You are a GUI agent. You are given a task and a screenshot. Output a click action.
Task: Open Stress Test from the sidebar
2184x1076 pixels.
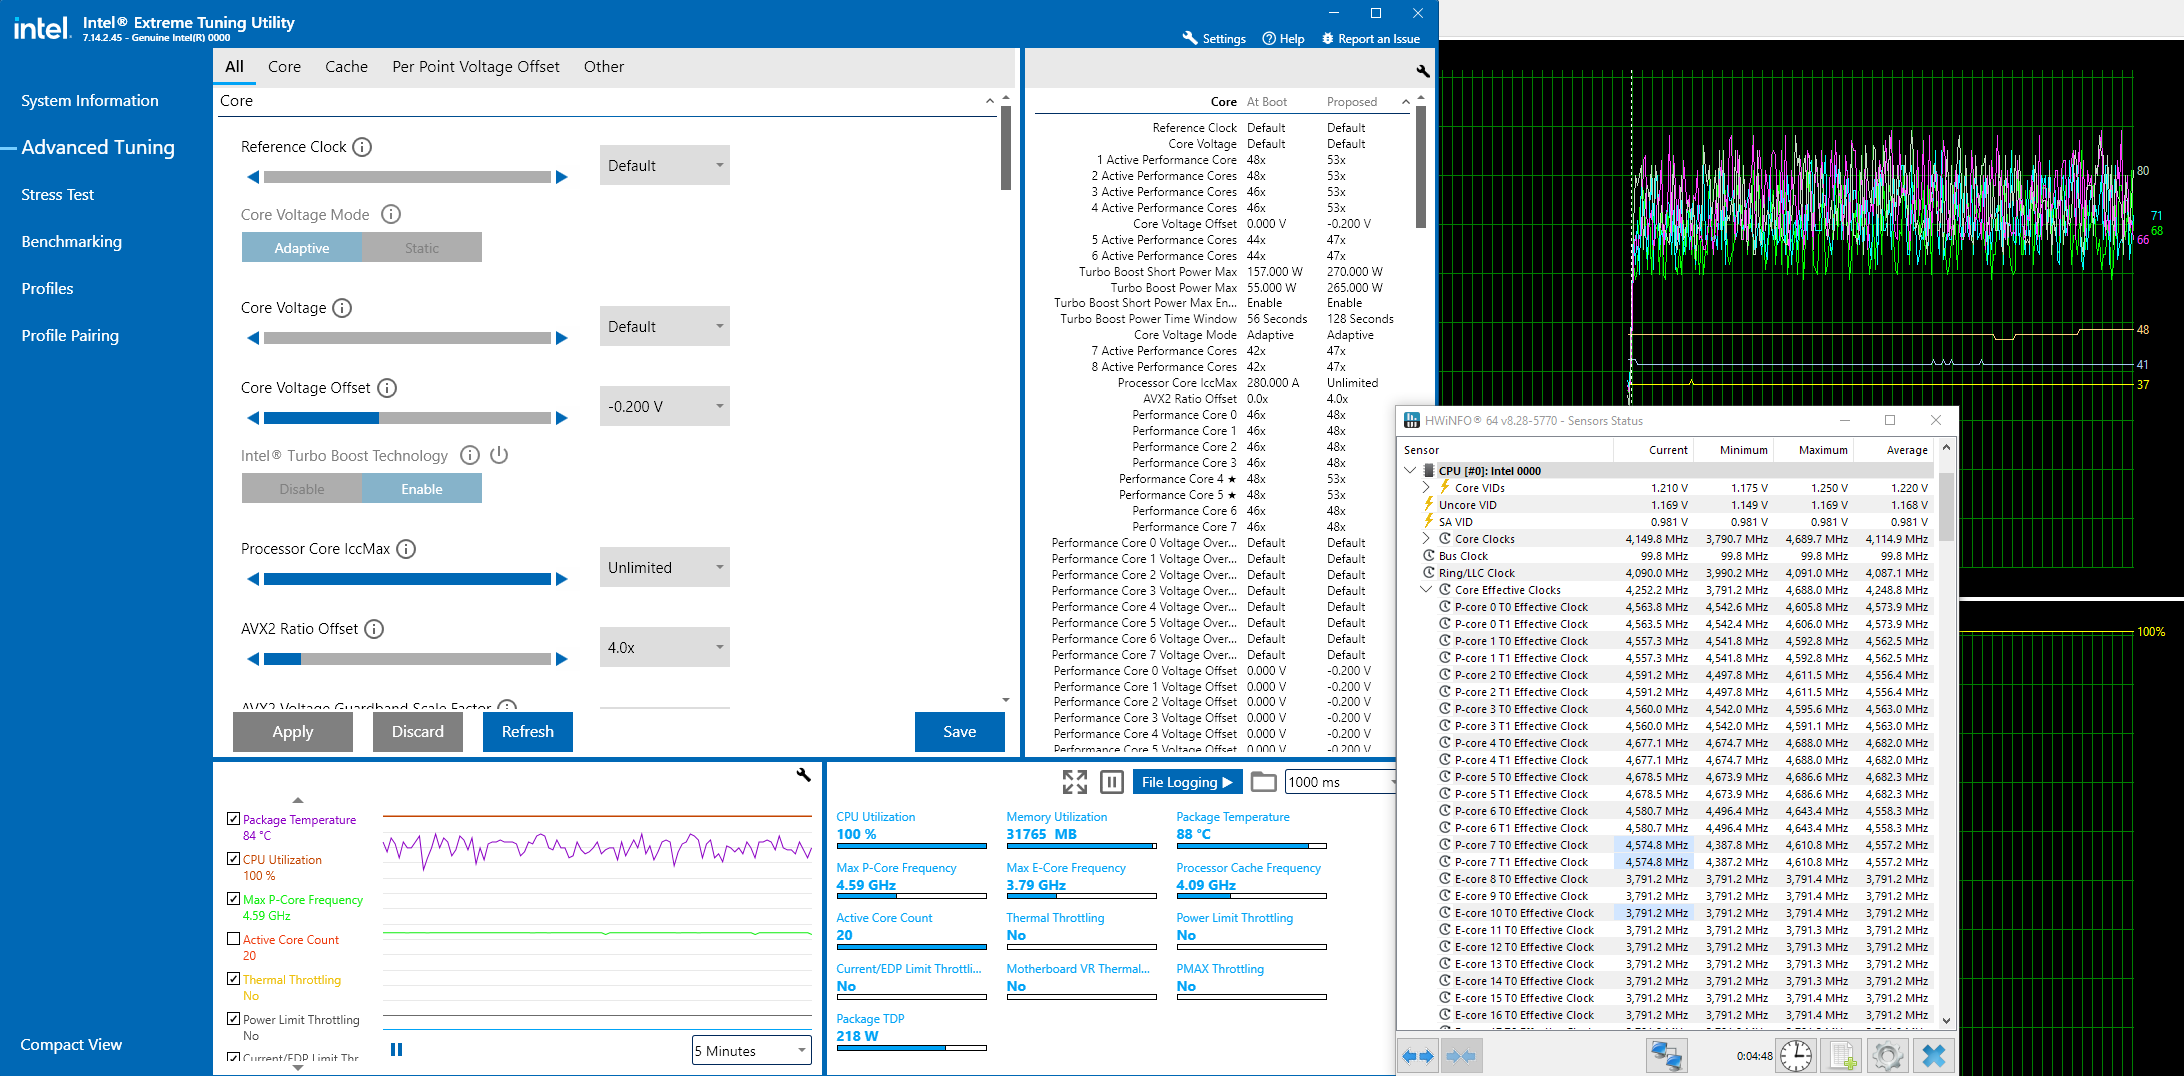pos(58,195)
